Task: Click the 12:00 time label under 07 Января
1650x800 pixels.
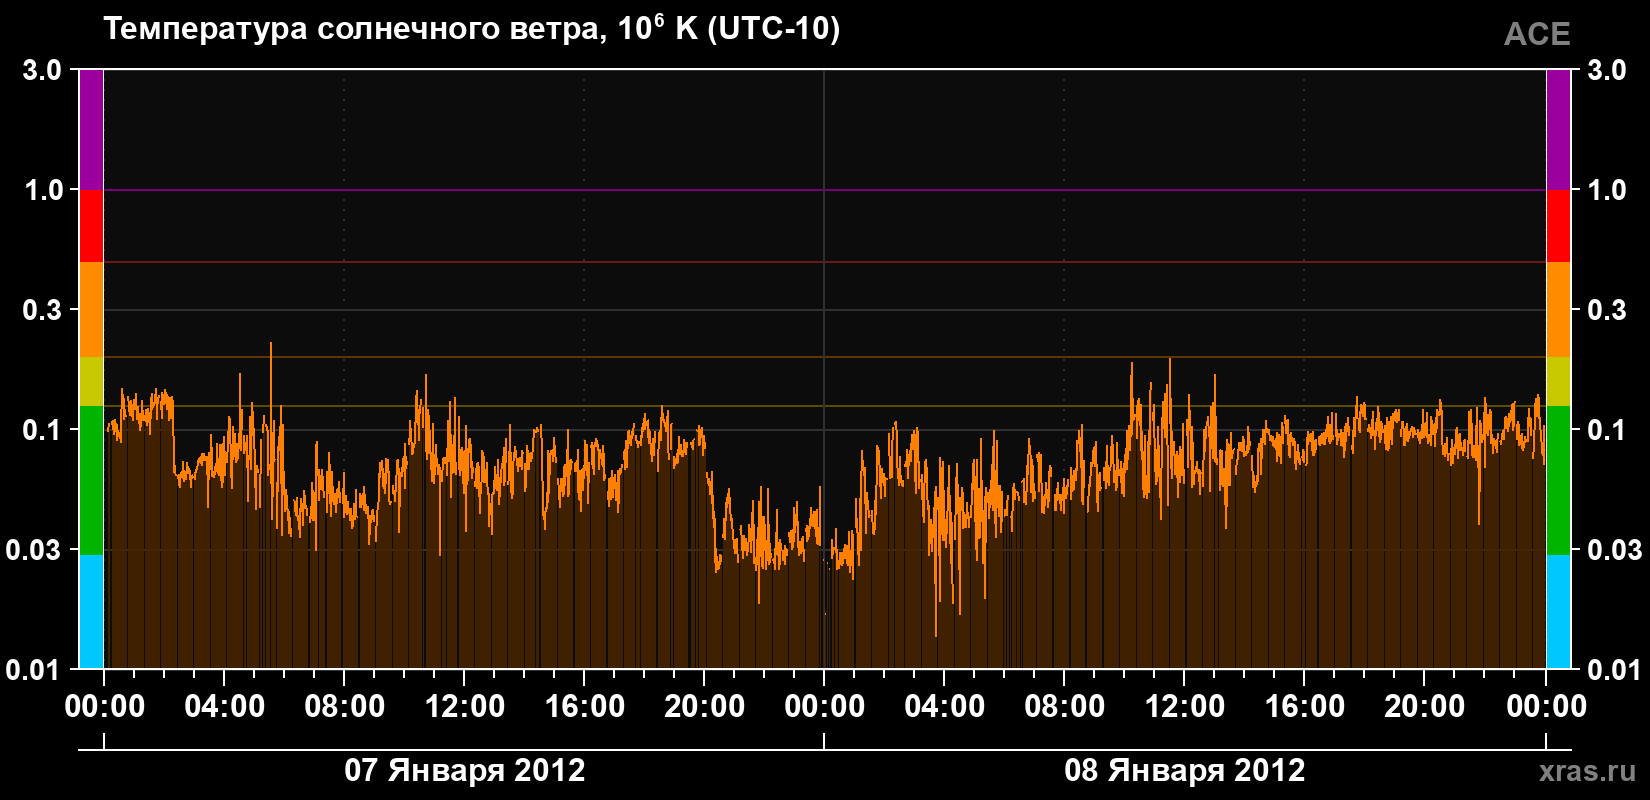Action: [465, 706]
